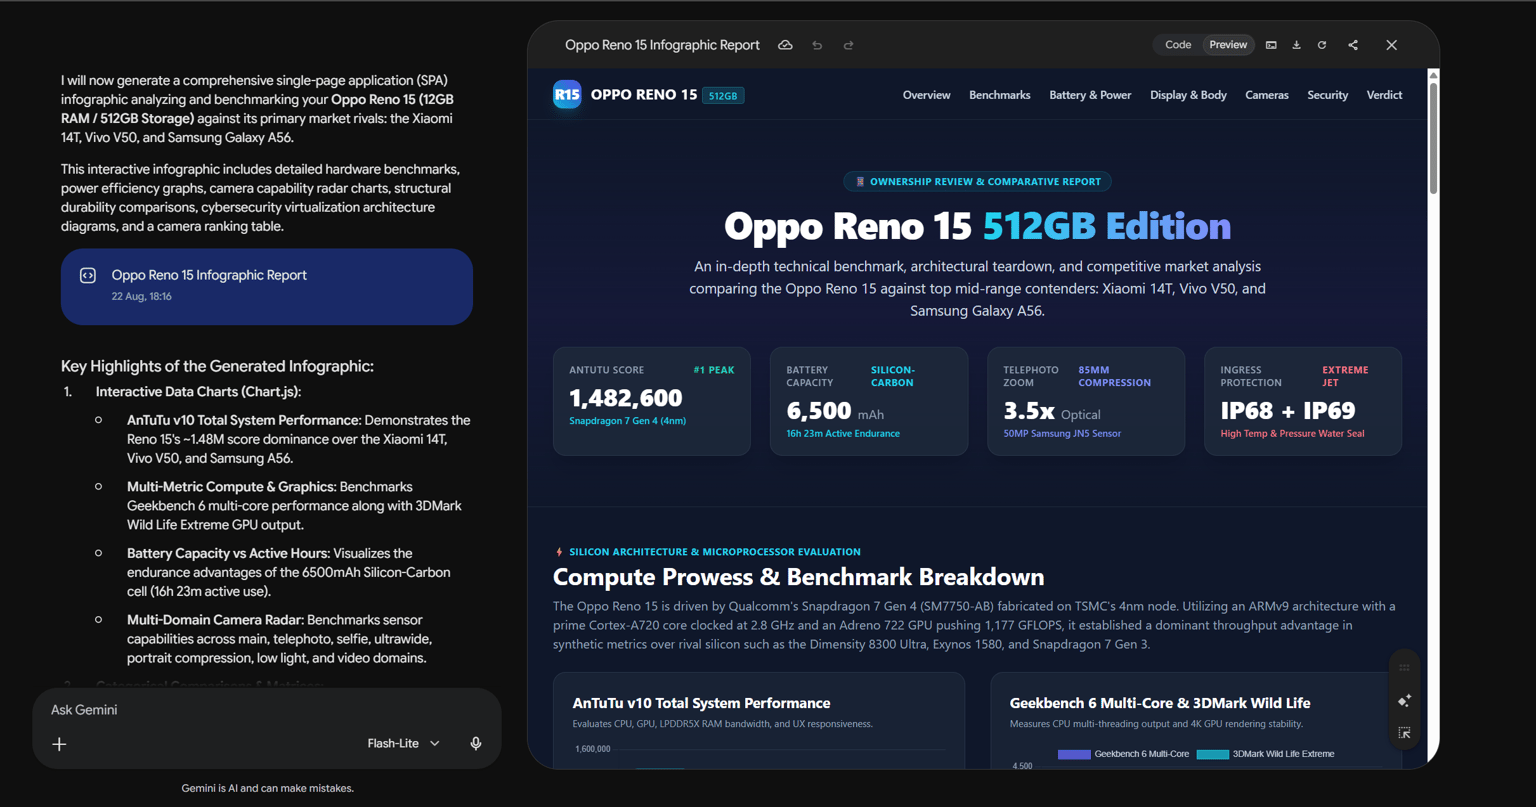Activate the microphone voice input

(x=476, y=743)
